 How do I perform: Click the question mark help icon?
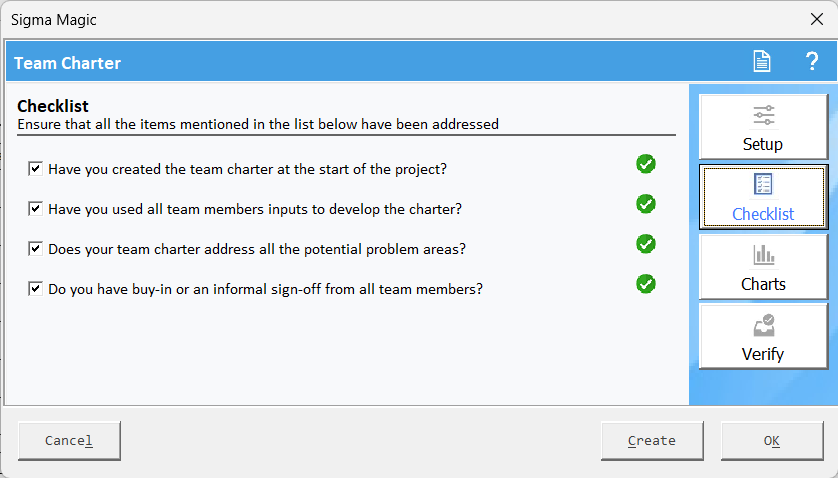(812, 61)
